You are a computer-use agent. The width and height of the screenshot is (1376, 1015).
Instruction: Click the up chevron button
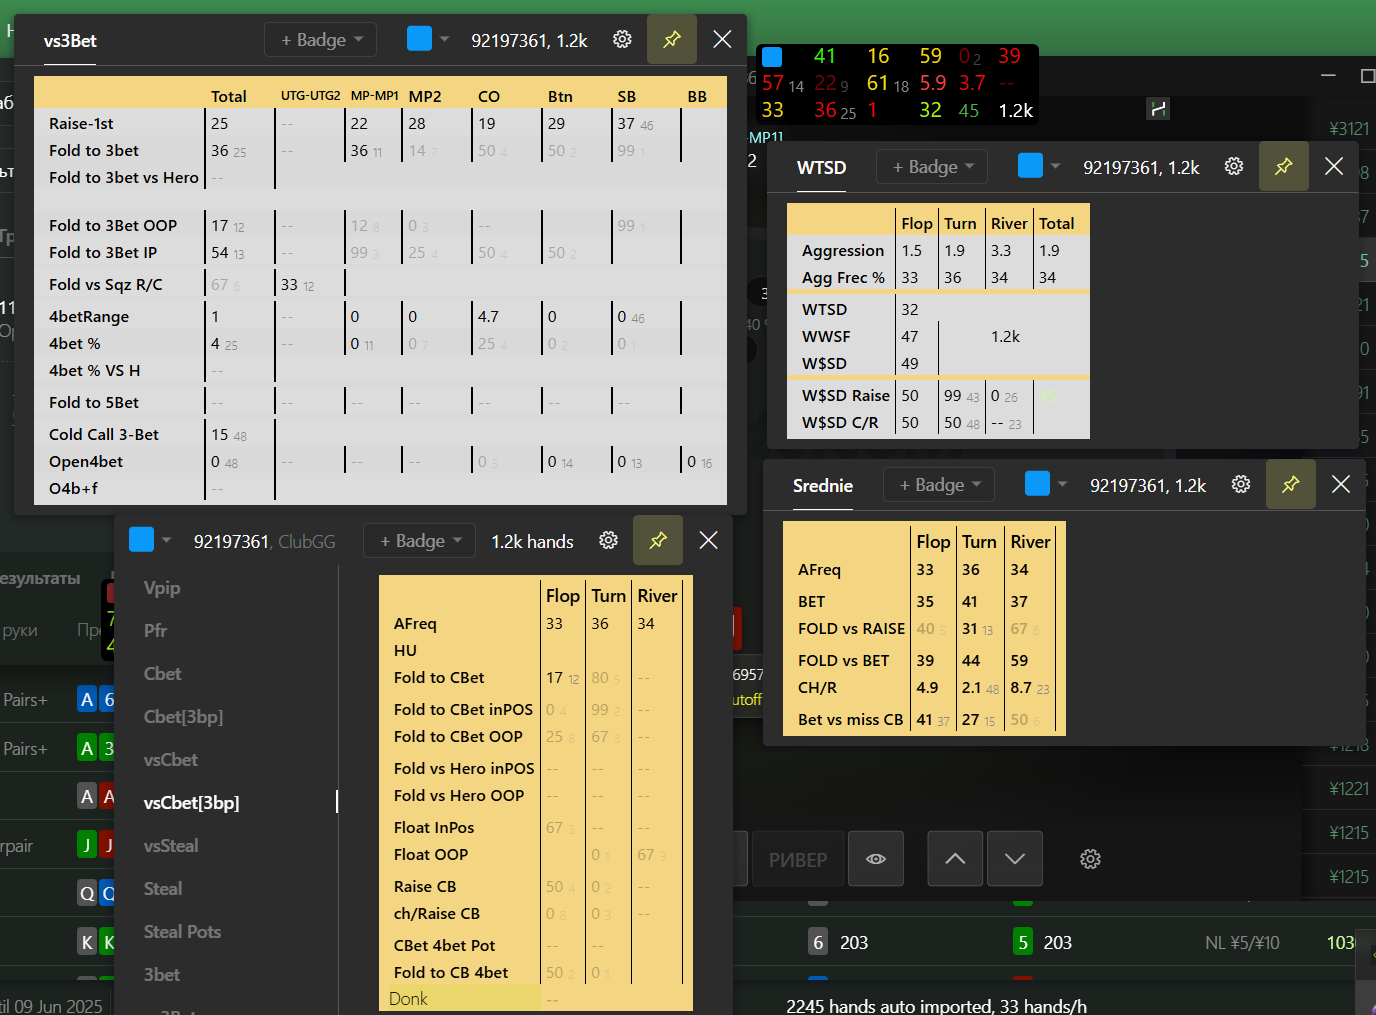pyautogui.click(x=955, y=859)
